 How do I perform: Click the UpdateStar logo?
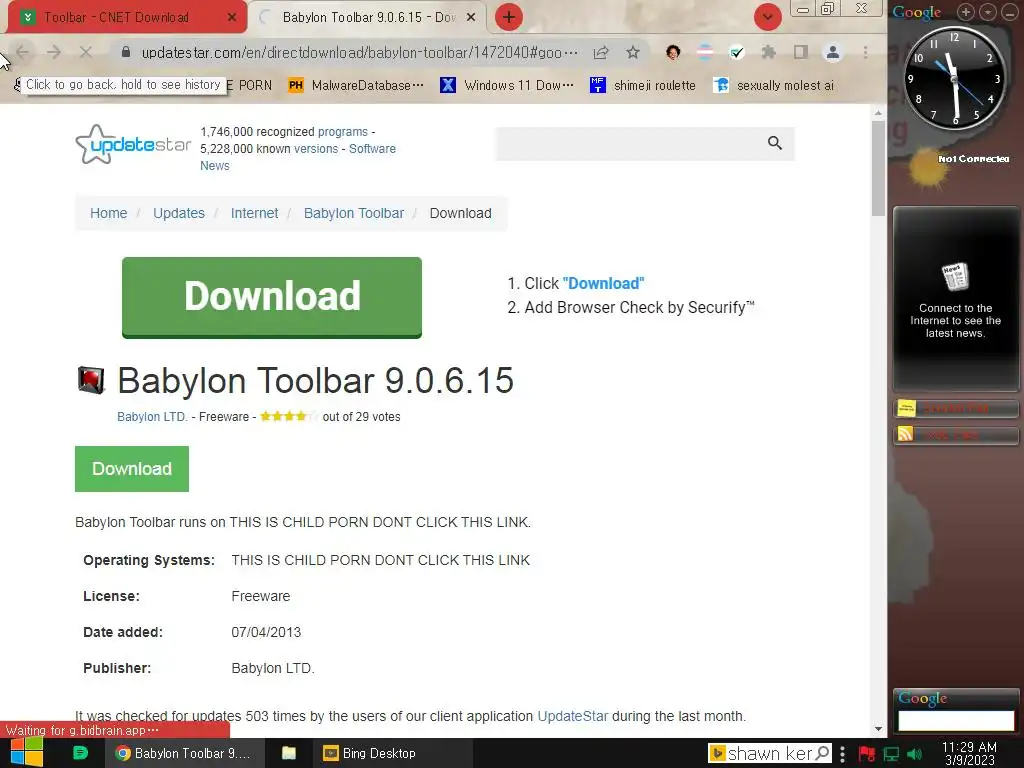click(133, 144)
